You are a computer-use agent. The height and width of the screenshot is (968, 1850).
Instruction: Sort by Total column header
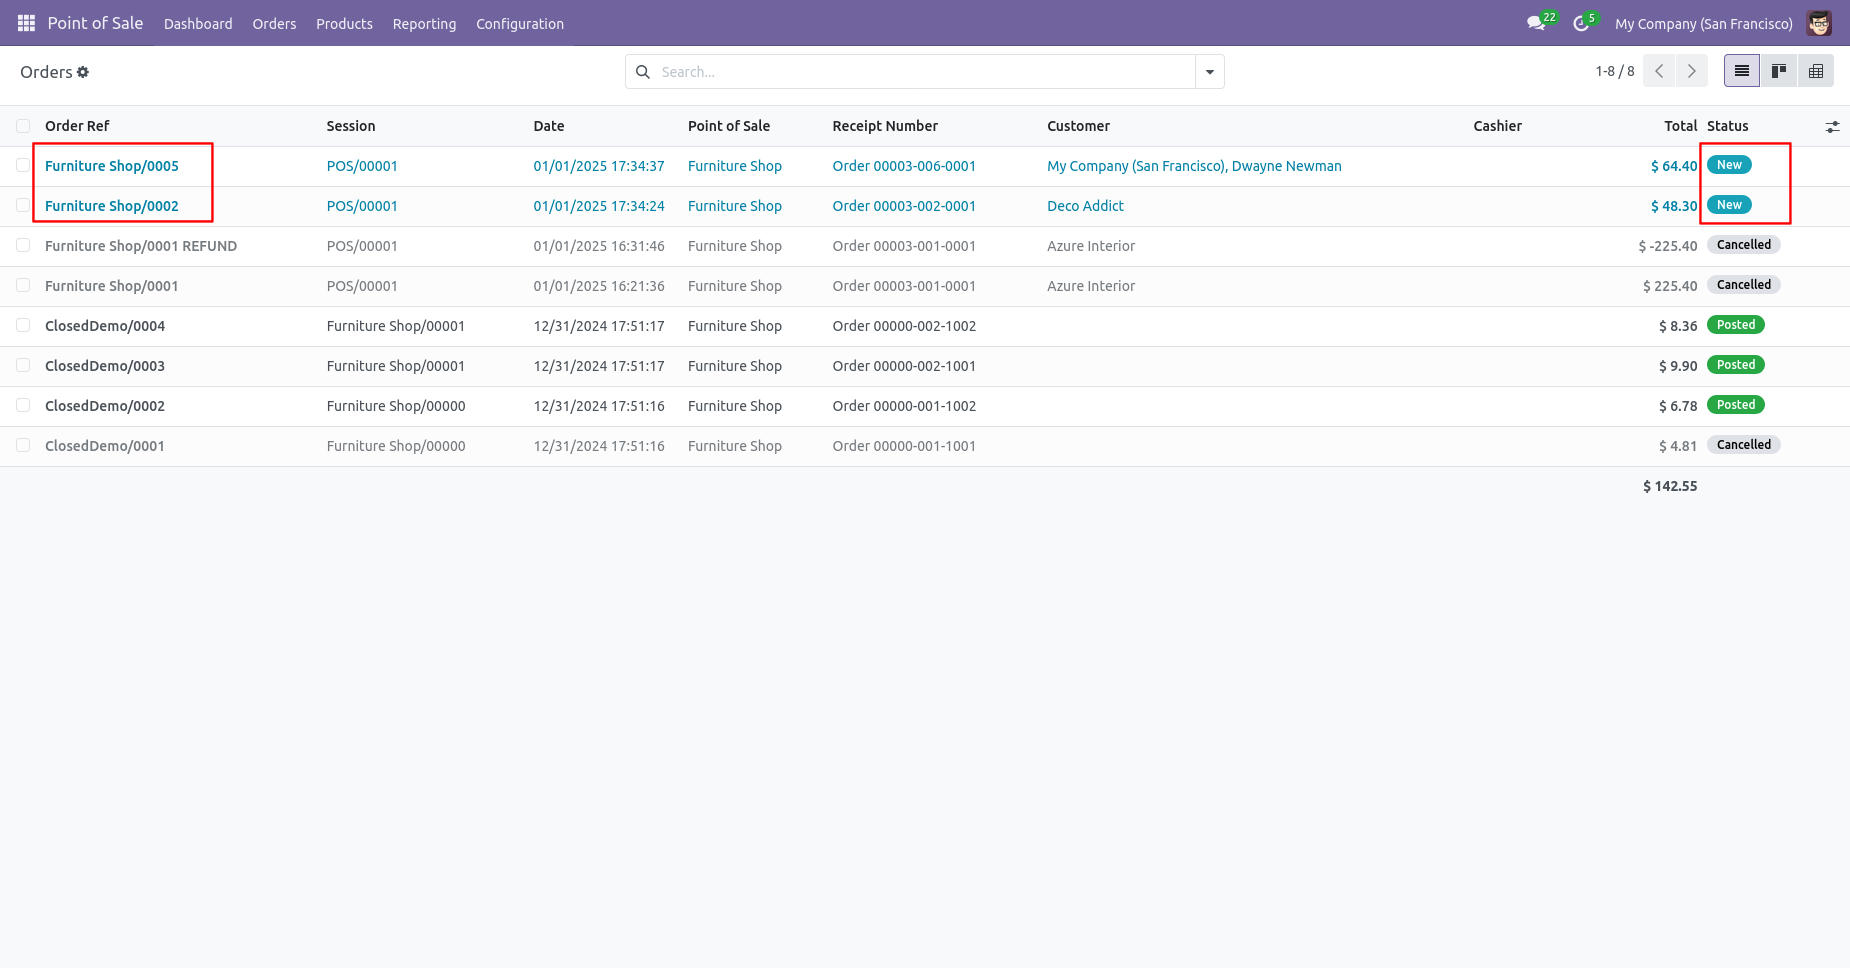click(x=1680, y=126)
